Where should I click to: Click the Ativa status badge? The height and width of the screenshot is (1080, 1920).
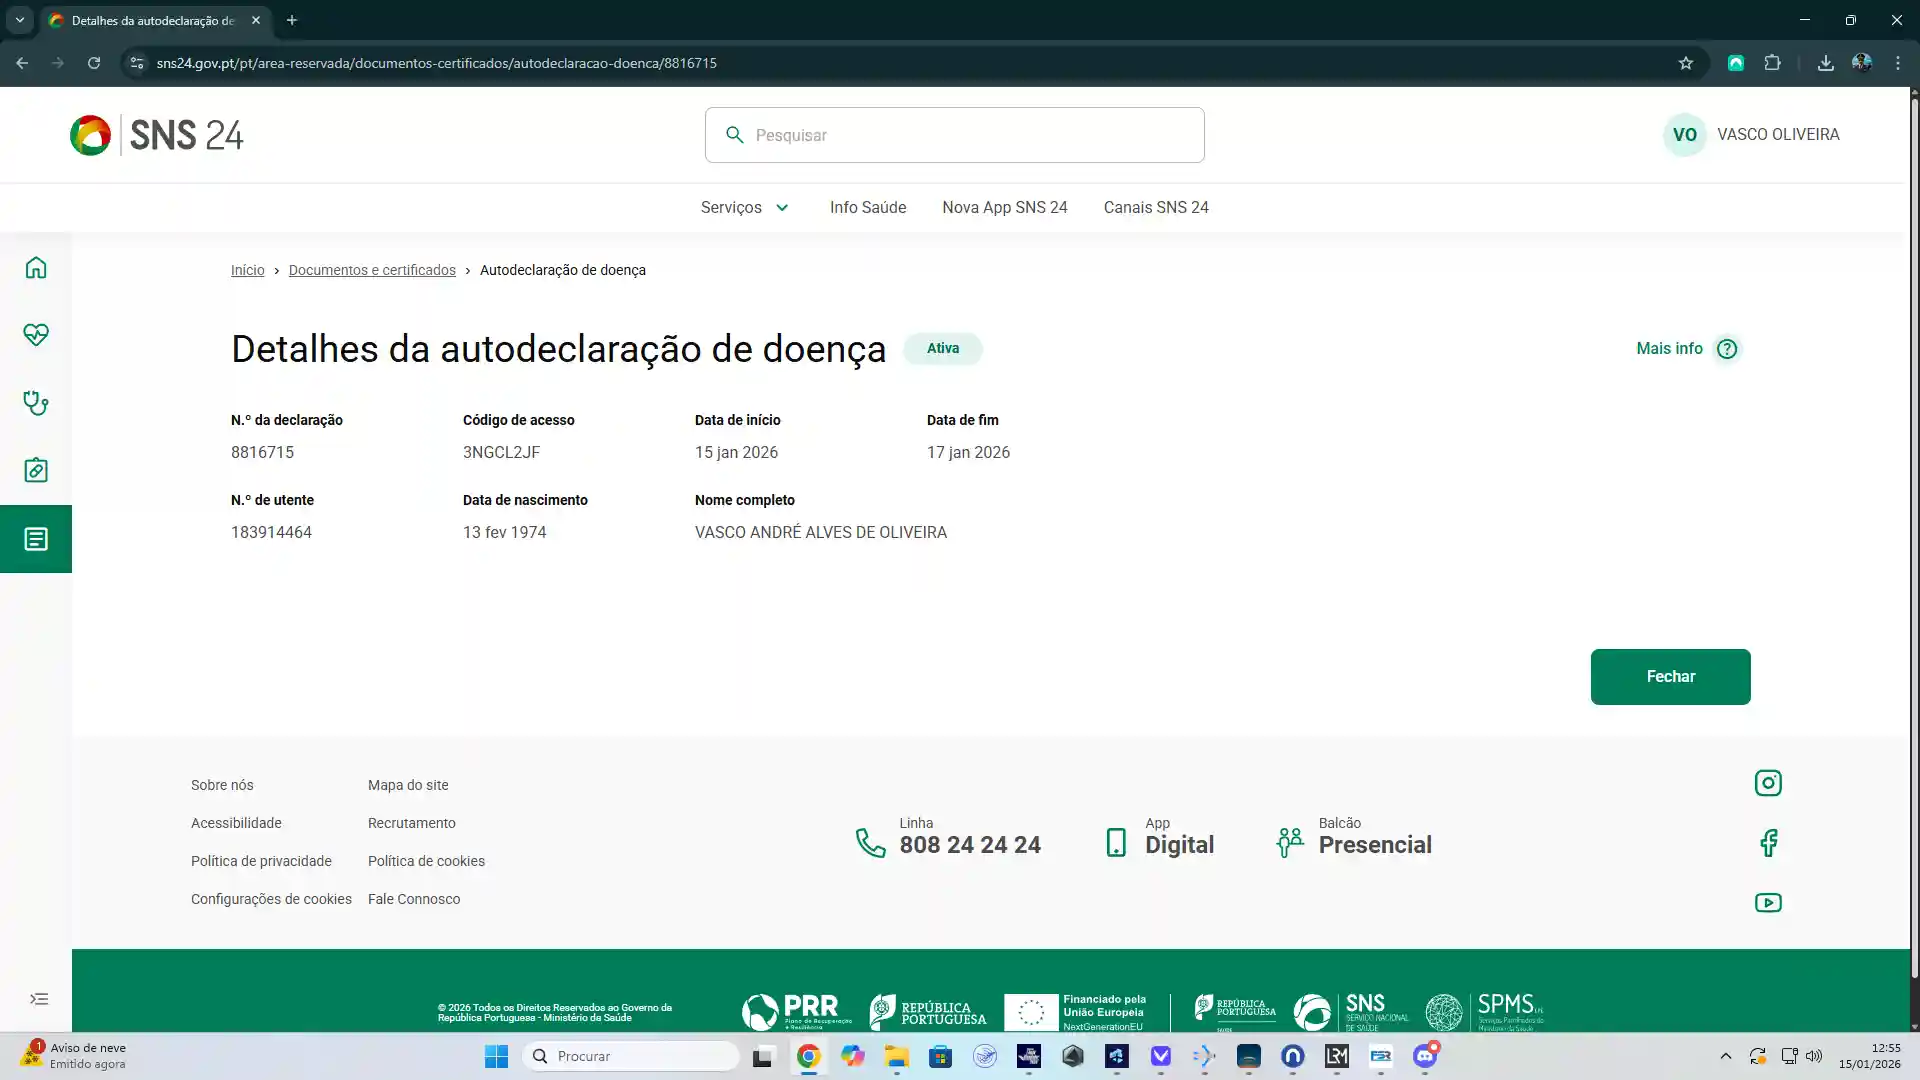click(x=943, y=349)
